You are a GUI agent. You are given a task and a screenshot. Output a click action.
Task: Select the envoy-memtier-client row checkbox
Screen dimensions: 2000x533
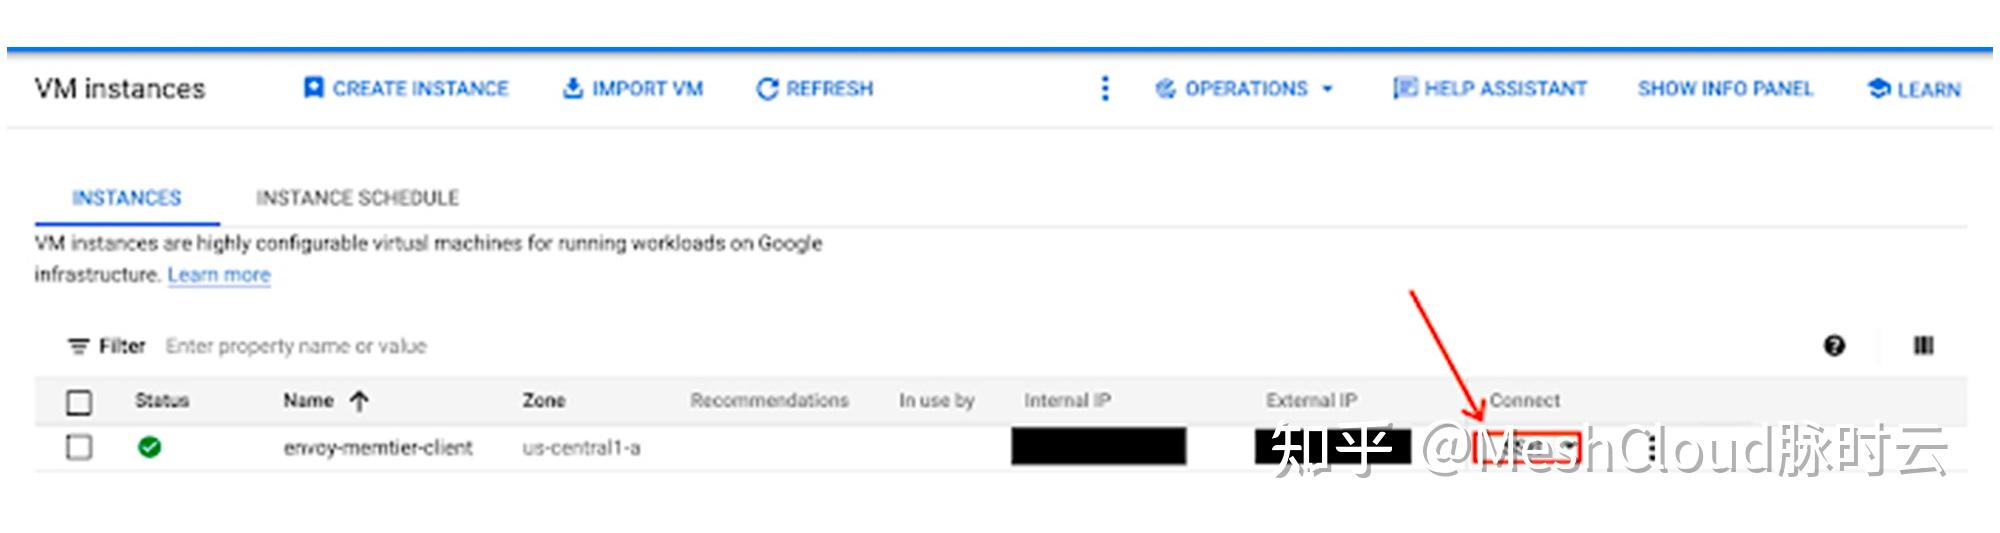pos(79,447)
